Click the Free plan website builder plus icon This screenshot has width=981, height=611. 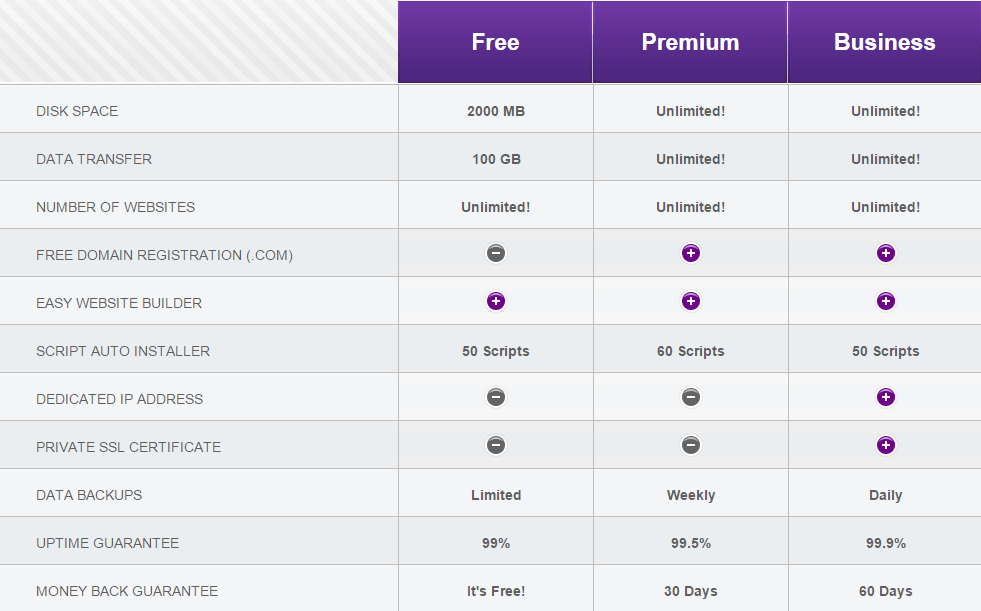[x=496, y=301]
